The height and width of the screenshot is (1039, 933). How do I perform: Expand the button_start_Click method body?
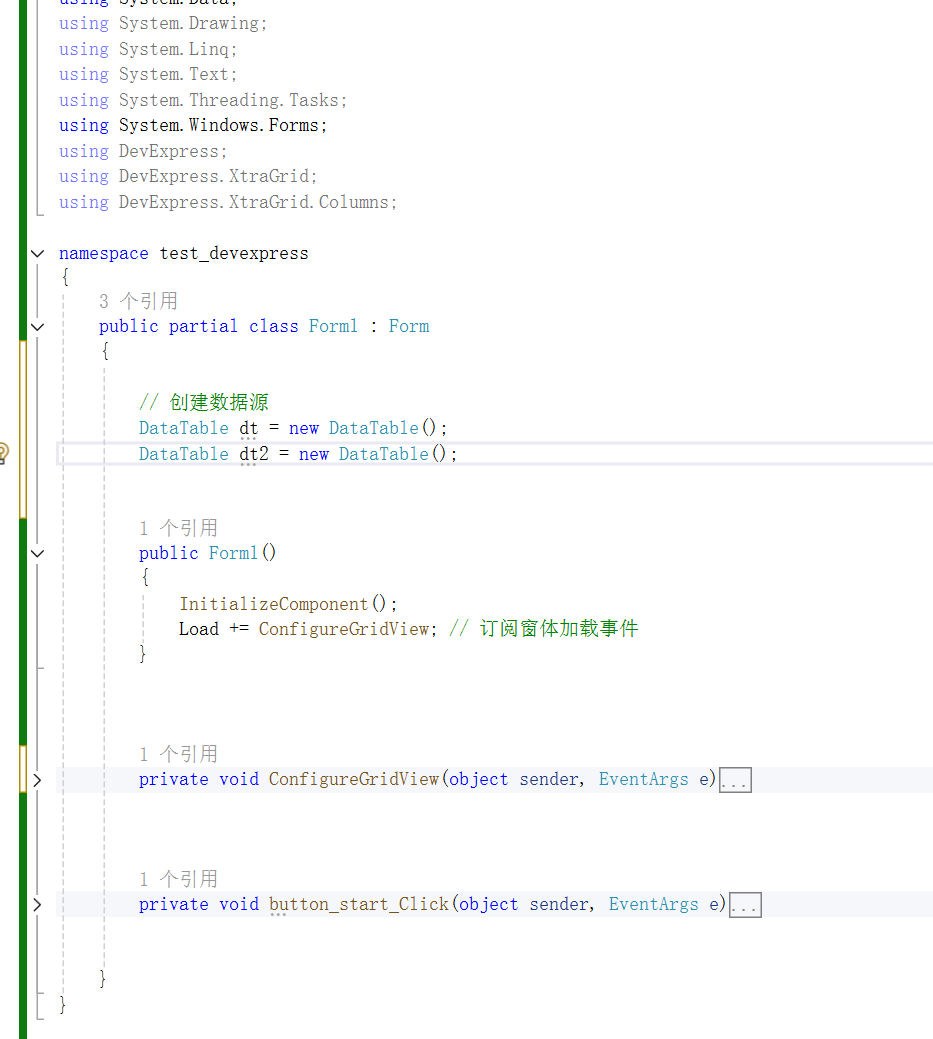(38, 905)
